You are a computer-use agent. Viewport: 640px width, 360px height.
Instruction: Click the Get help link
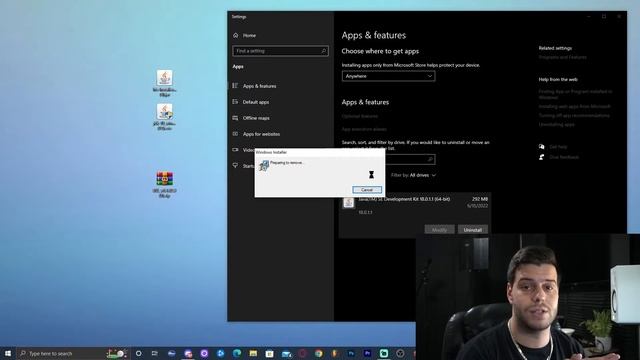(x=558, y=147)
